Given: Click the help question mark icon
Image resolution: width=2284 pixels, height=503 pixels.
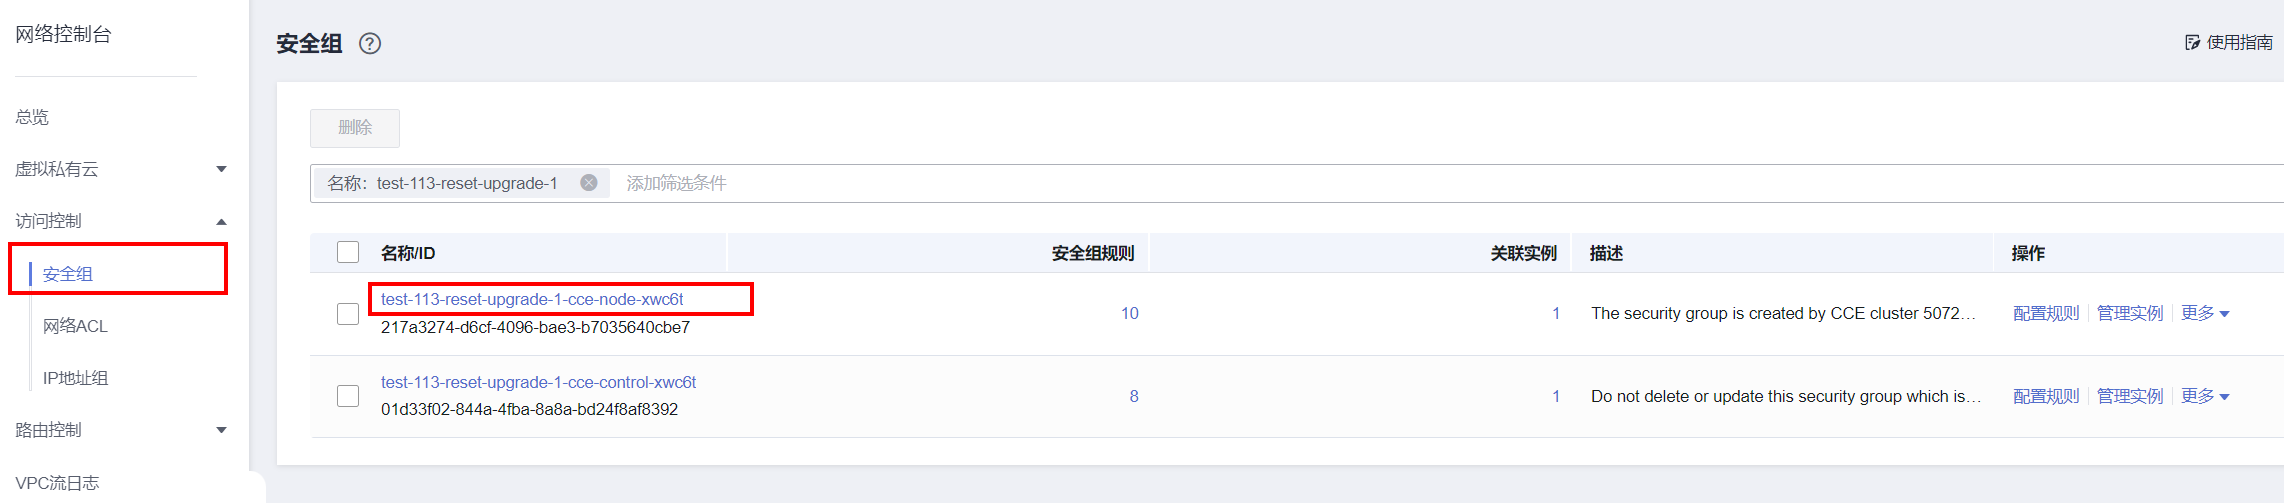Looking at the screenshot, I should click(x=370, y=44).
